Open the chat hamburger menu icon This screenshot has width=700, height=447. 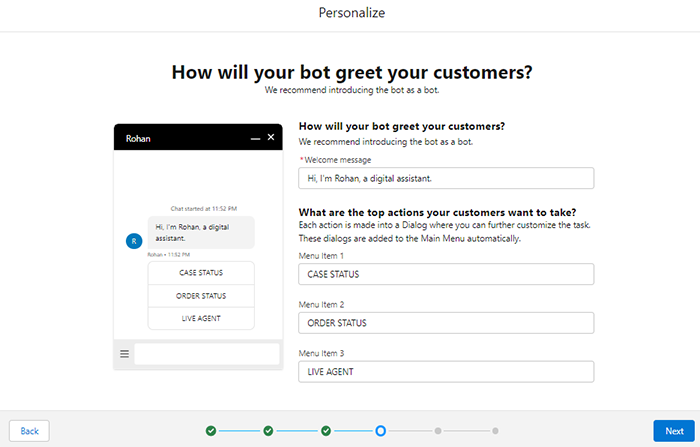125,354
